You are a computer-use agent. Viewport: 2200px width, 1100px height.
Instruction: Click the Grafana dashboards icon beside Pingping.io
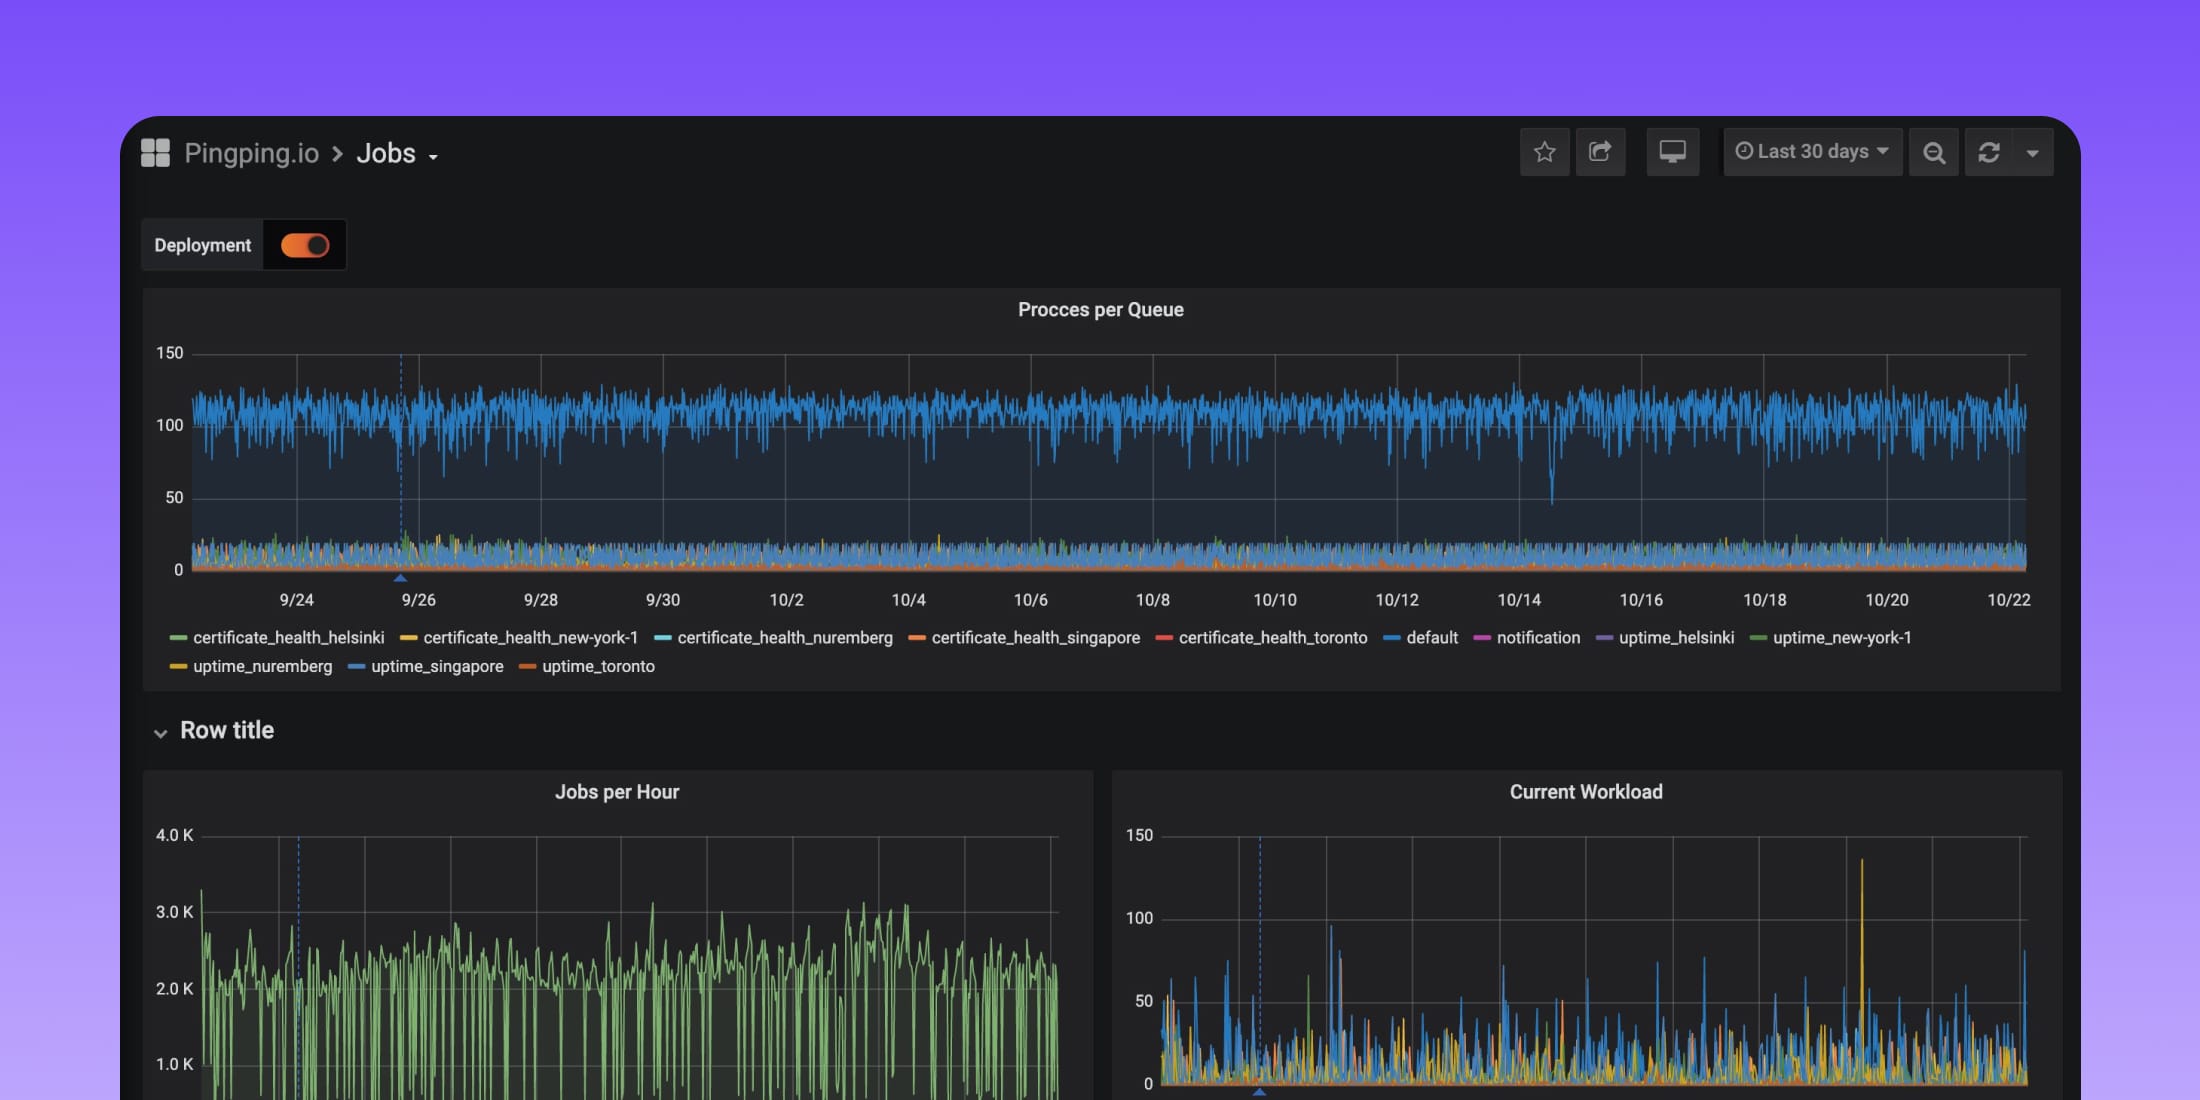click(x=156, y=152)
